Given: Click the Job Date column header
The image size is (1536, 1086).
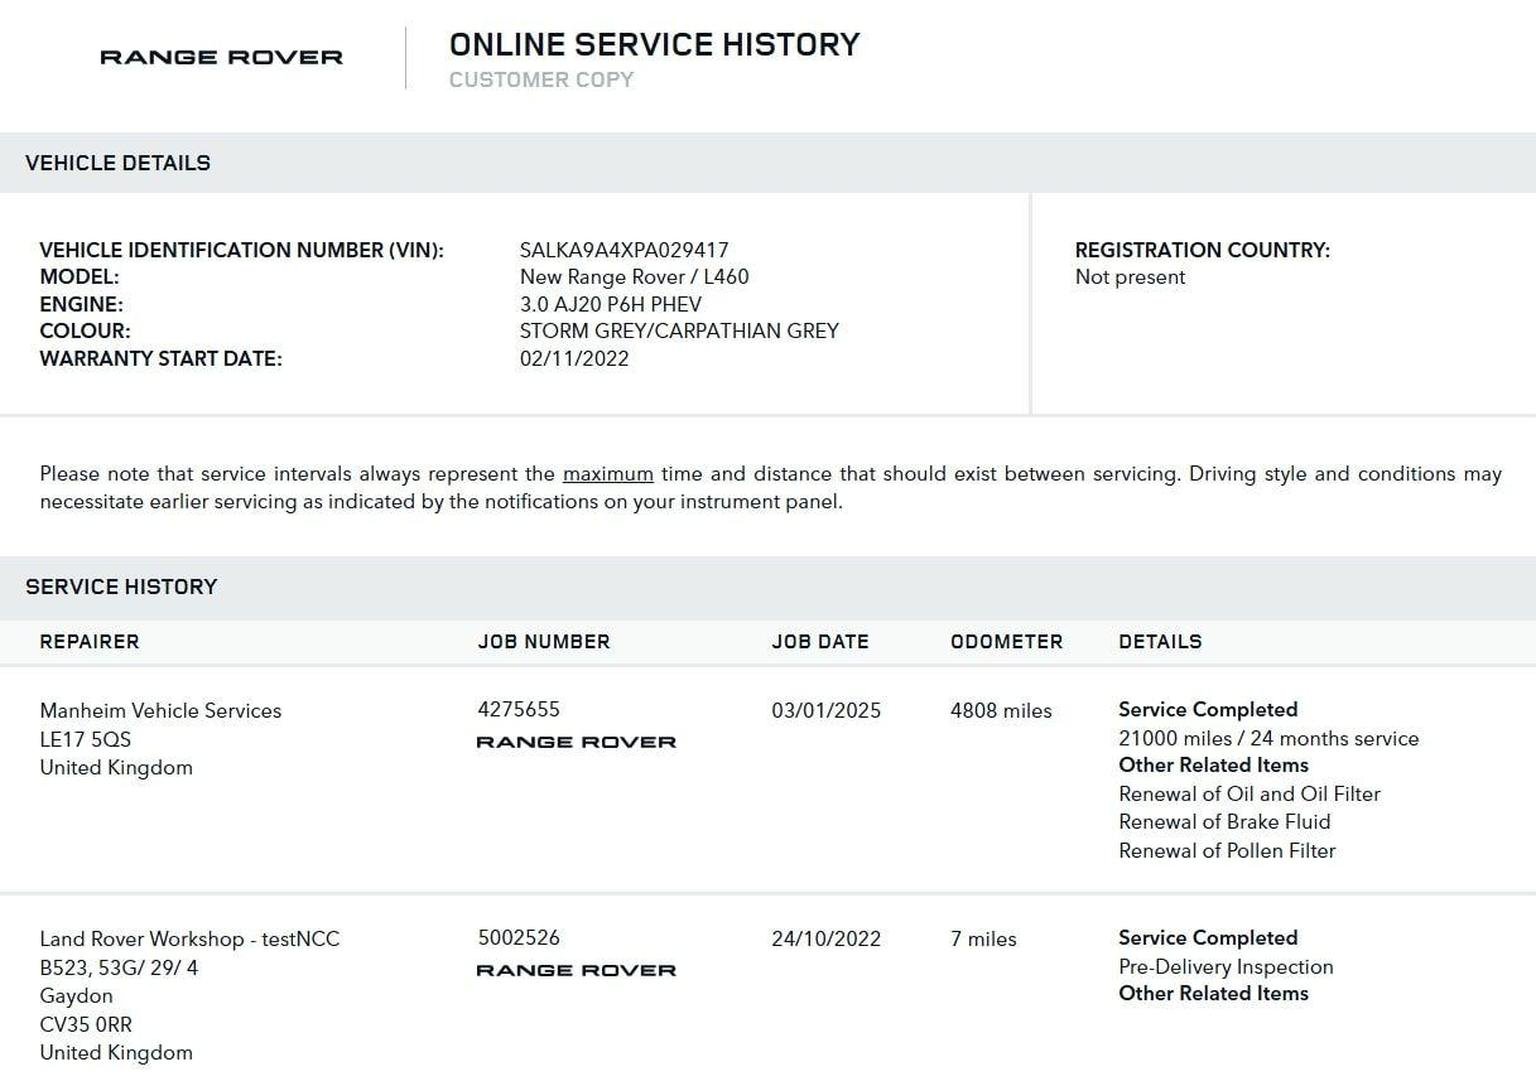Looking at the screenshot, I should (820, 642).
